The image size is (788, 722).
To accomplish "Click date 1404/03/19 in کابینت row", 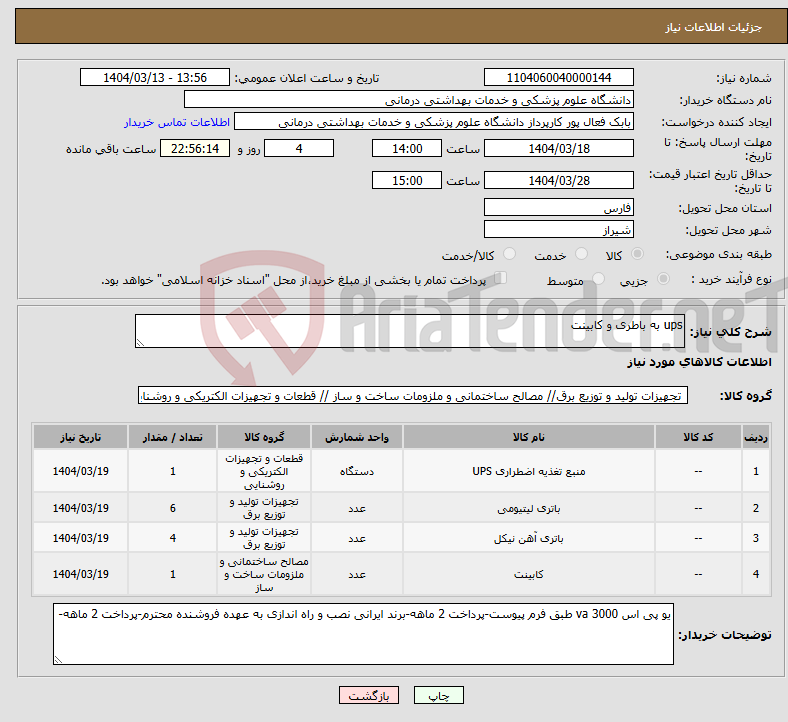I will point(80,574).
